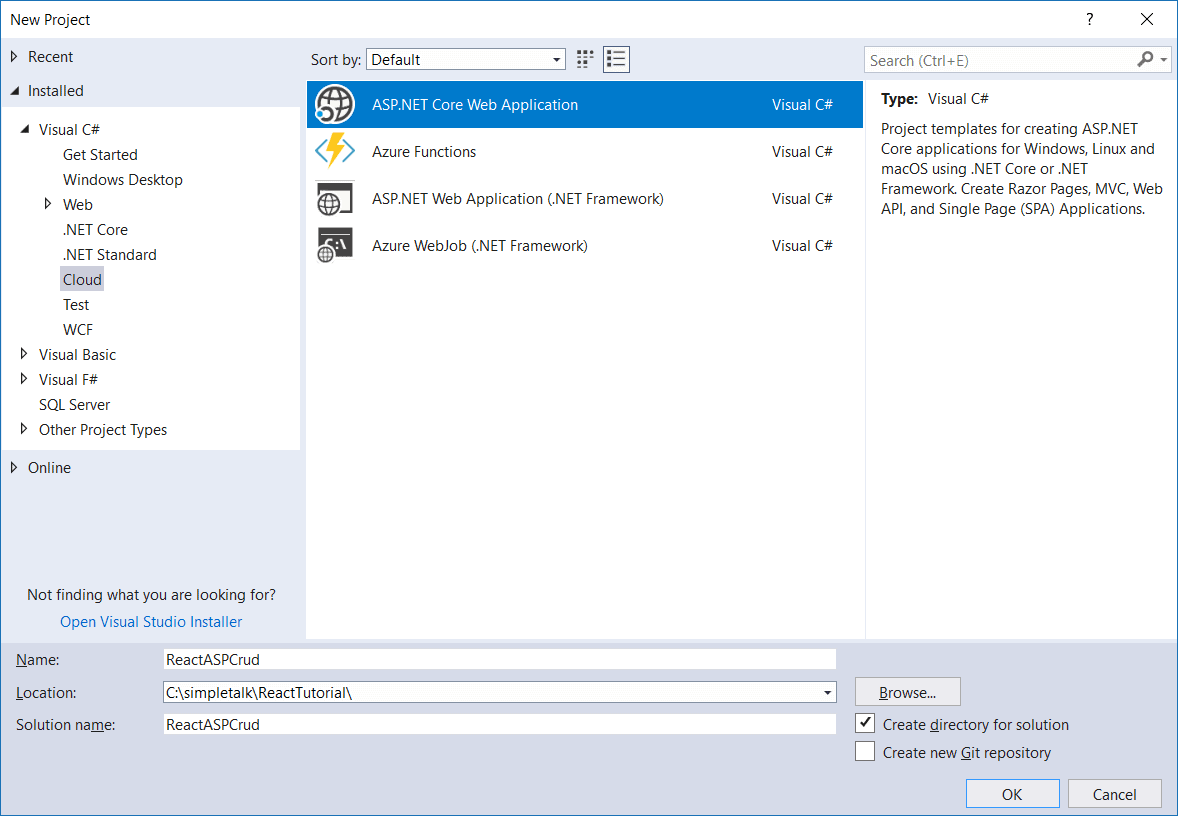This screenshot has width=1178, height=816.
Task: Click the ASP.NET Web Application (.NET Framework) icon
Action: click(334, 198)
